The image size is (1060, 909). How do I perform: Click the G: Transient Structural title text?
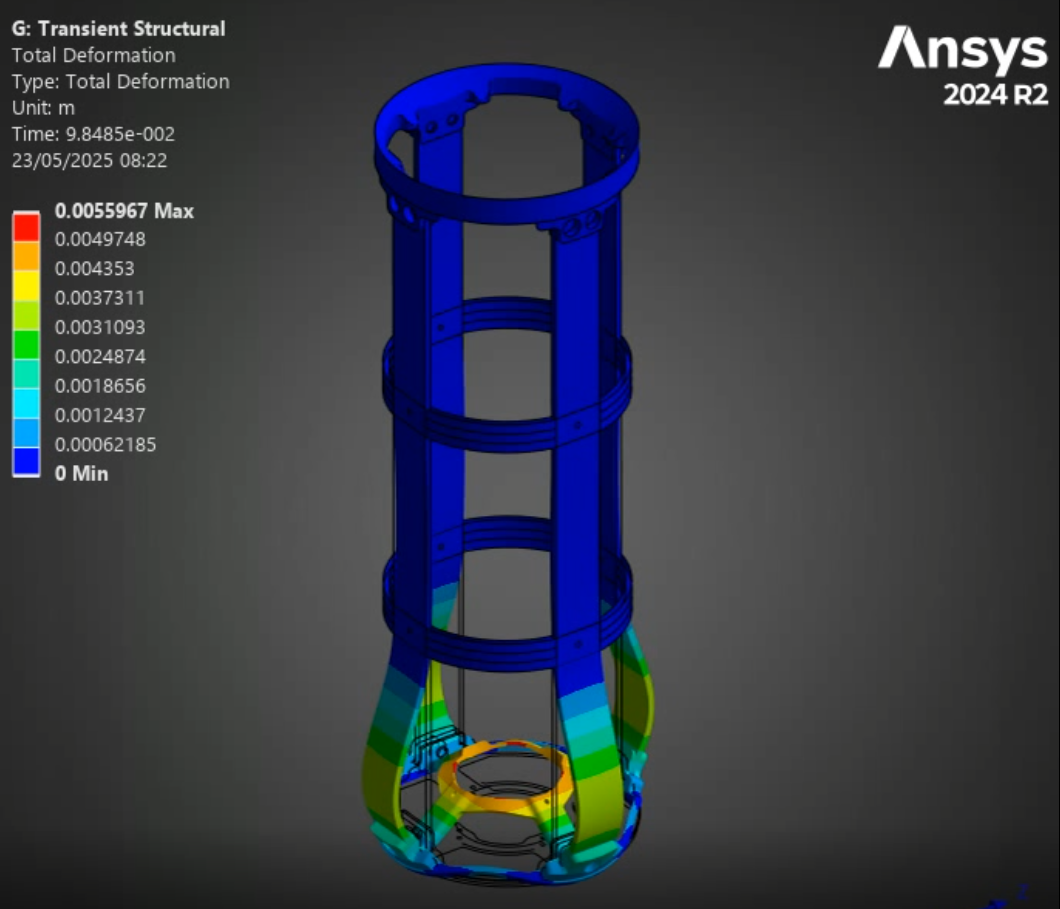118,29
